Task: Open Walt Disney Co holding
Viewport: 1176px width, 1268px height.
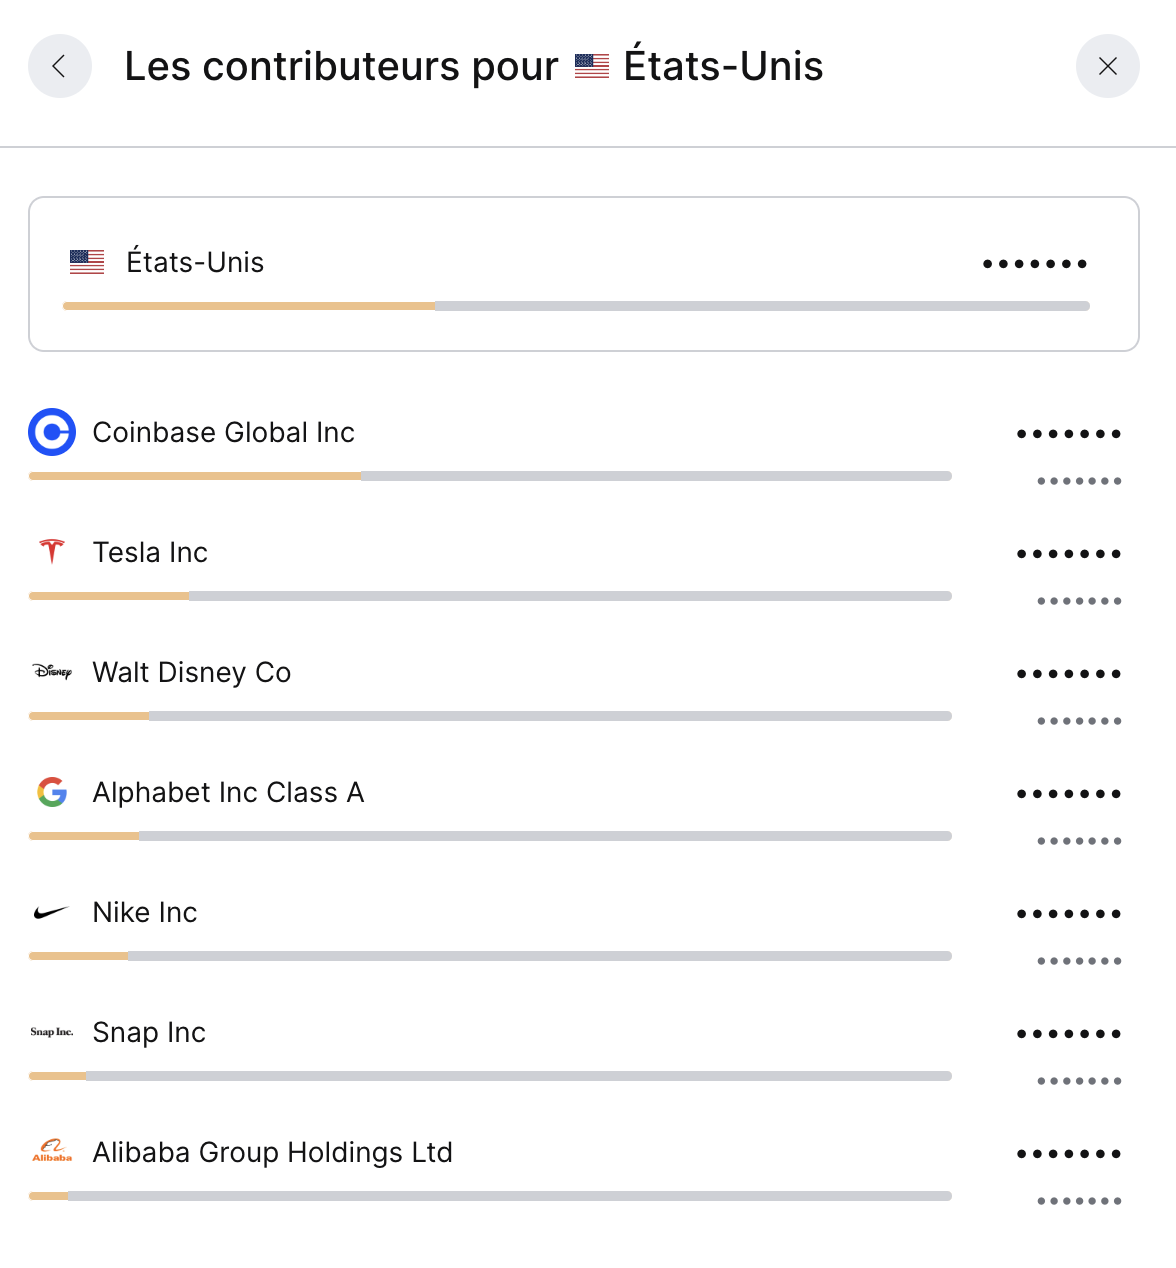Action: pyautogui.click(x=192, y=672)
